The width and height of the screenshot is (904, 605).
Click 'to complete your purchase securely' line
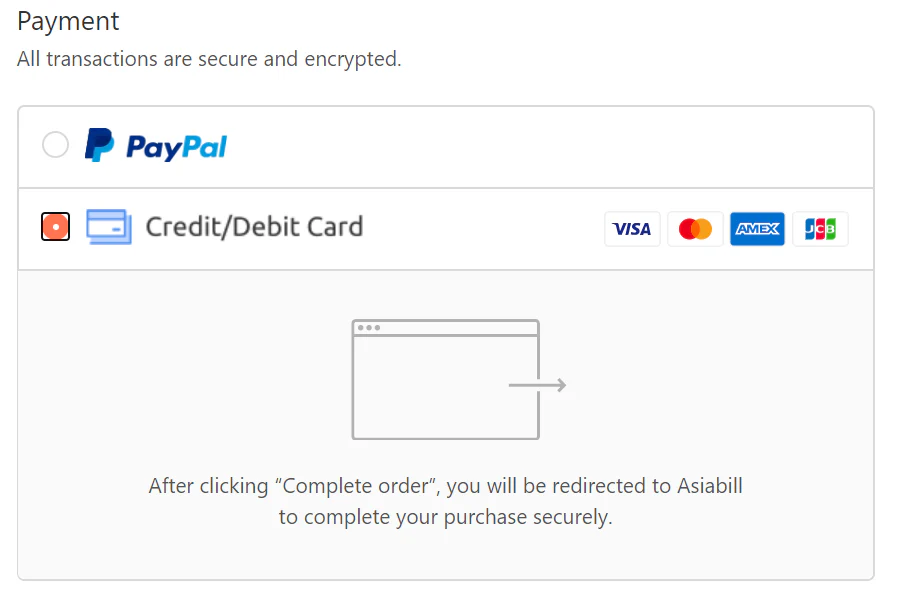(x=445, y=517)
